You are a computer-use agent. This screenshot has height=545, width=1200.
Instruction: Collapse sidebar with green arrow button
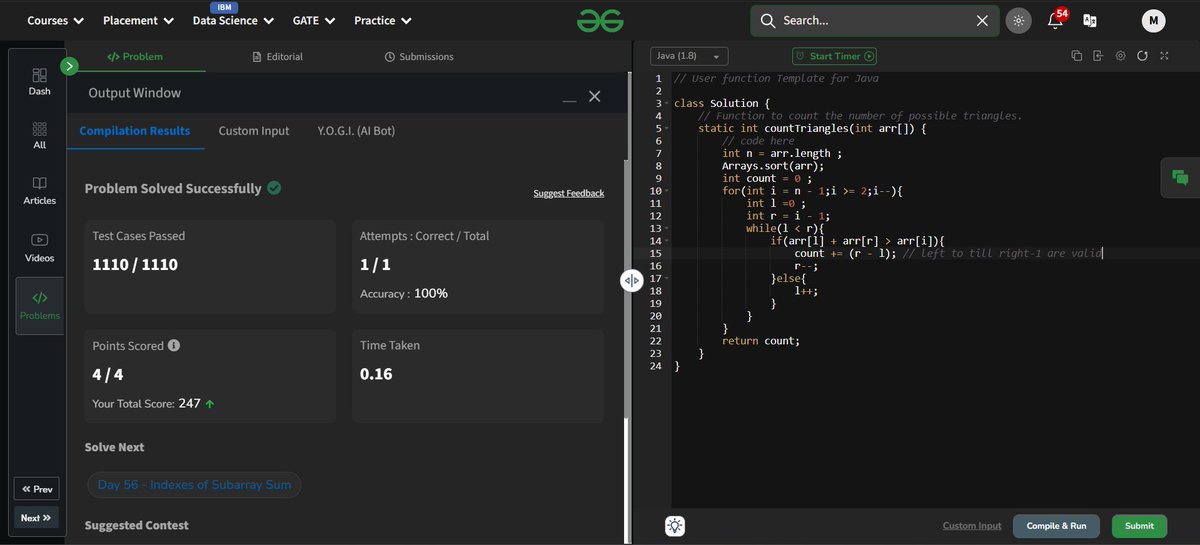click(x=69, y=66)
